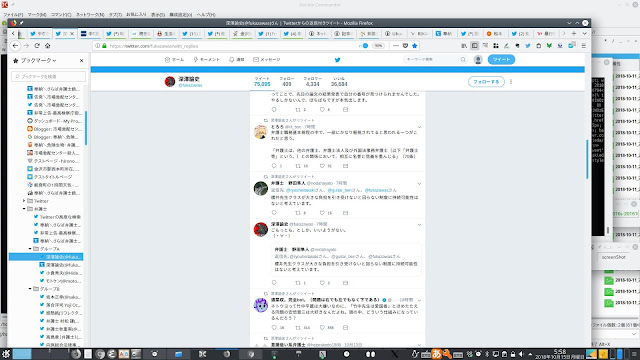Open the library icon in Firefox toolbar
The height and width of the screenshot is (360, 640).
click(x=464, y=46)
